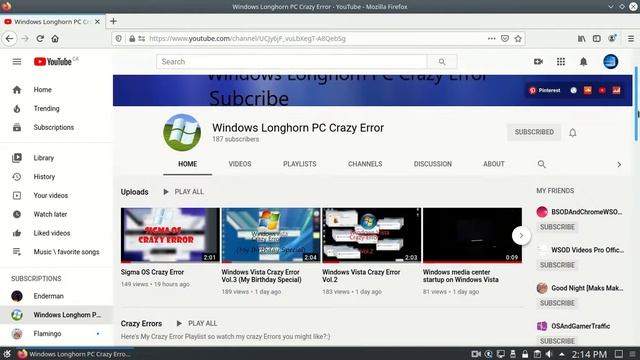The image size is (640, 360).
Task: Open Windows media center startup thumbnail
Action: [472, 235]
